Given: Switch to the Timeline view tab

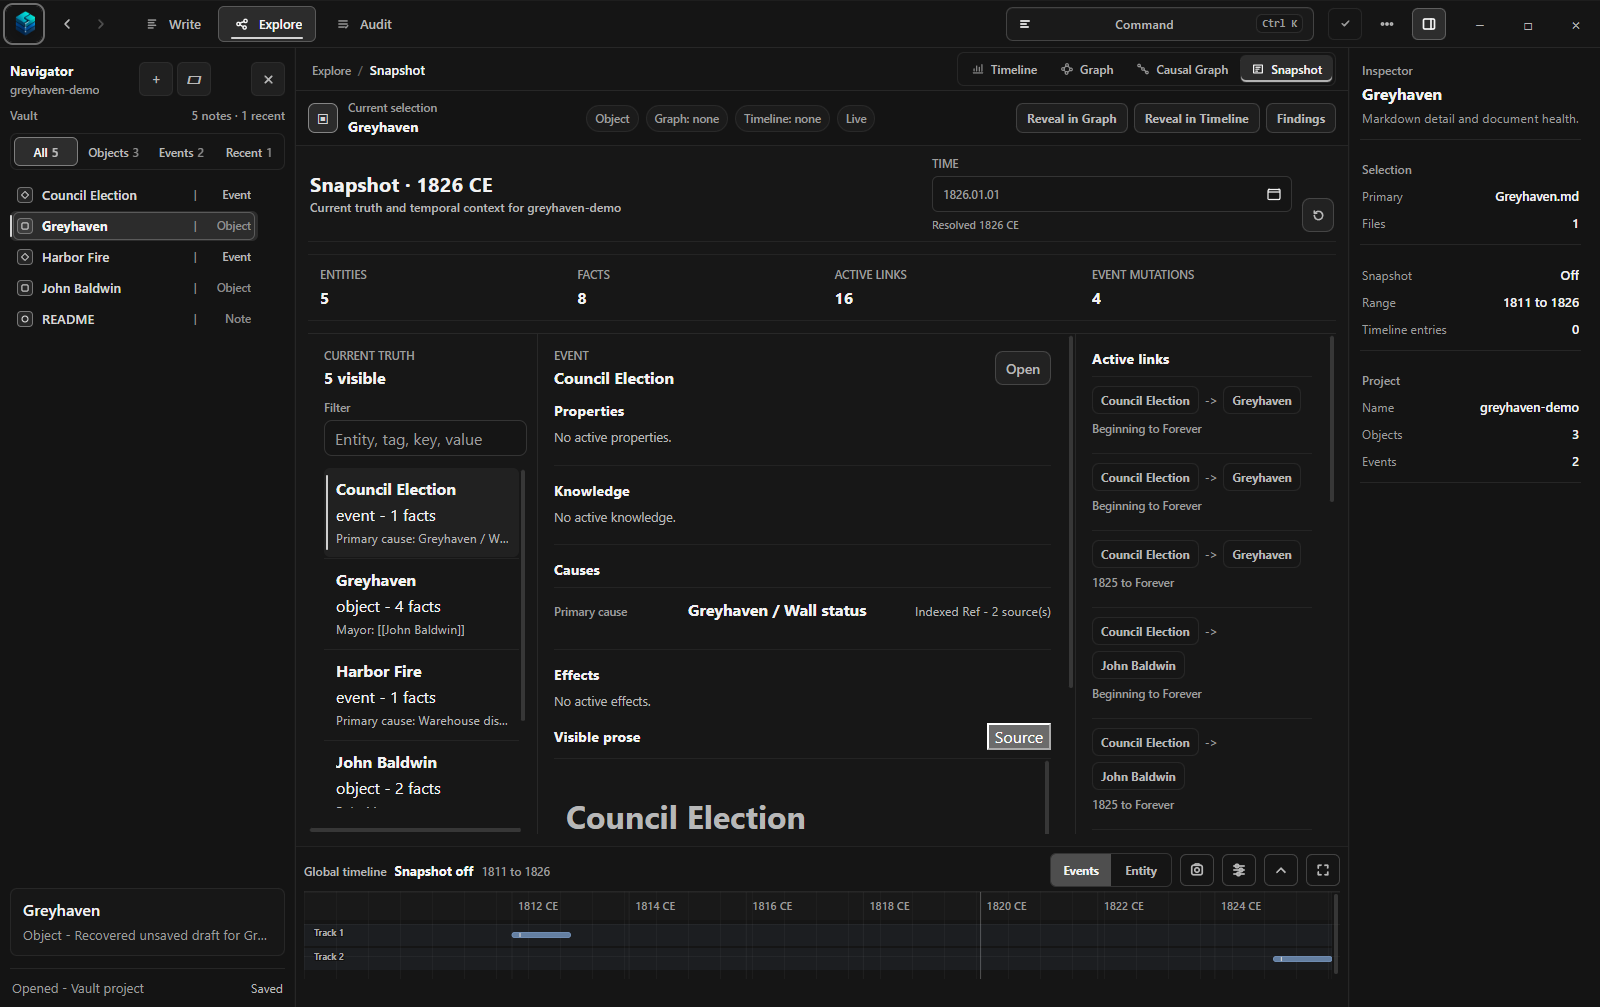Looking at the screenshot, I should tap(1004, 69).
